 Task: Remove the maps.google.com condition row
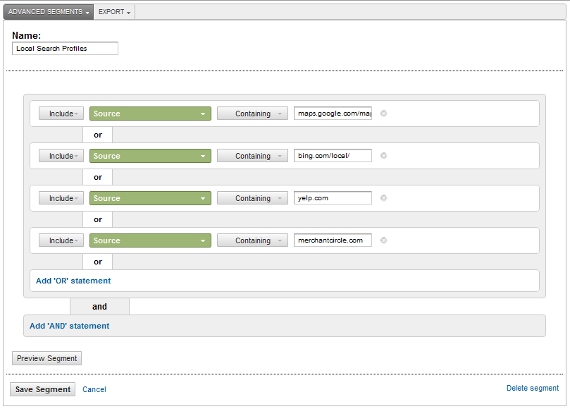click(x=384, y=113)
